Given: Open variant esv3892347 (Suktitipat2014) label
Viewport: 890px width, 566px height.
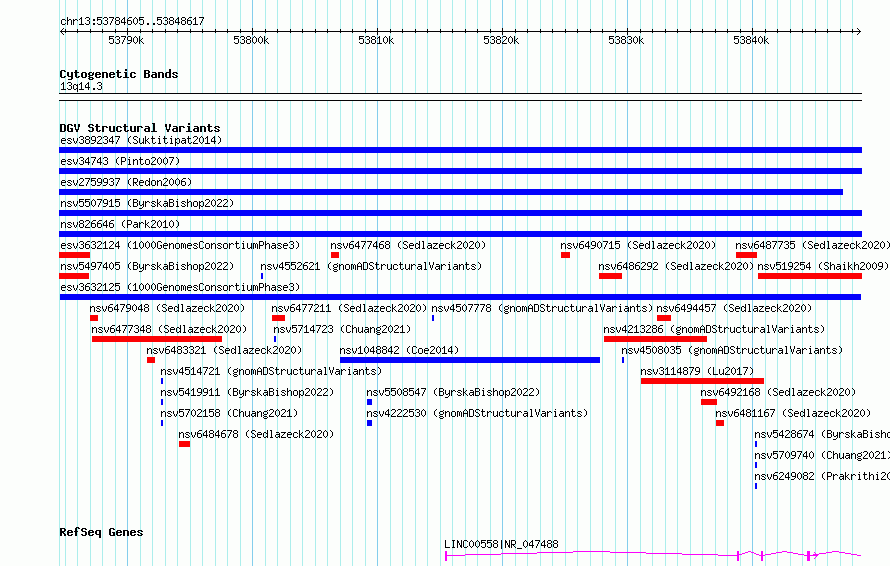Looking at the screenshot, I should click(x=141, y=140).
